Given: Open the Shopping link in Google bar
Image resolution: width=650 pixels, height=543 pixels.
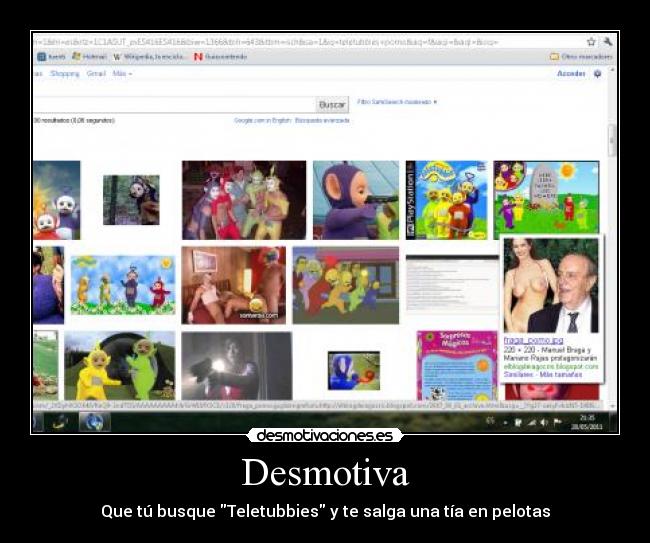Looking at the screenshot, I should (x=65, y=73).
